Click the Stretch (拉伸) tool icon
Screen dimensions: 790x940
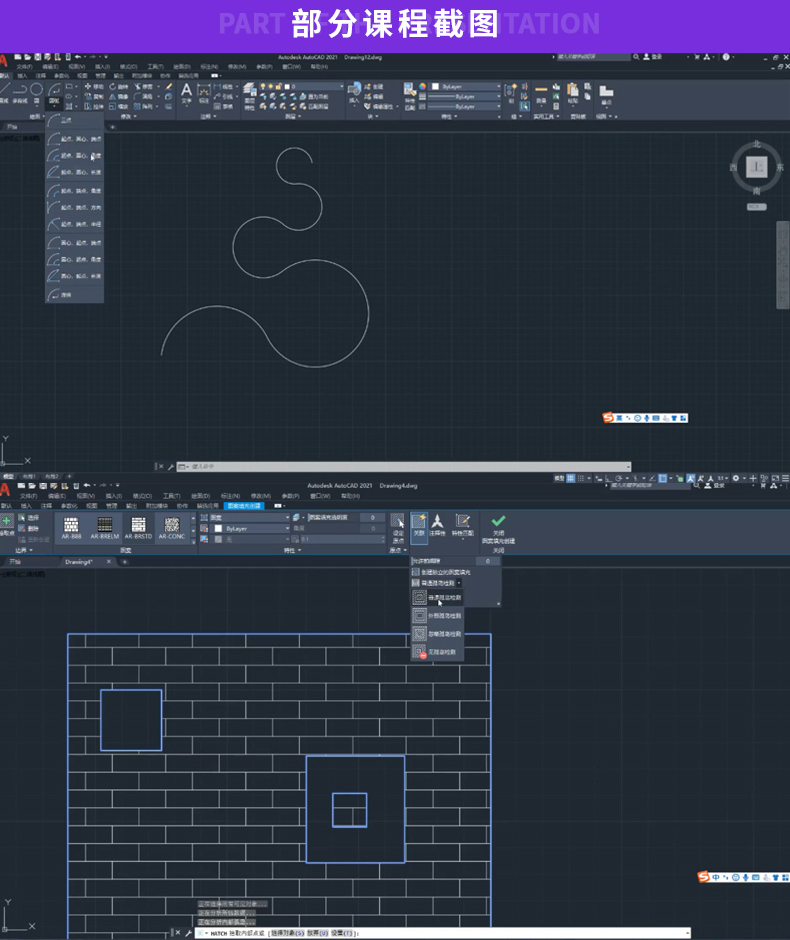88,106
